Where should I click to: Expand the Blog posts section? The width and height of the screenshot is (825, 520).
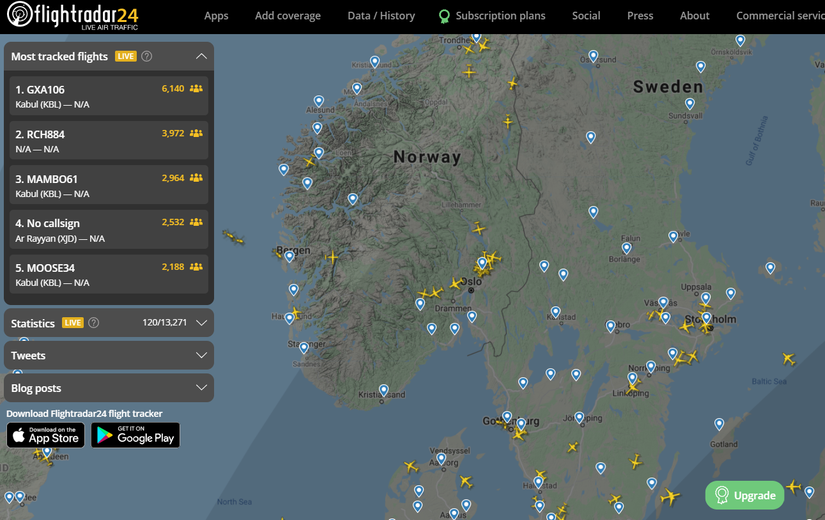click(201, 388)
